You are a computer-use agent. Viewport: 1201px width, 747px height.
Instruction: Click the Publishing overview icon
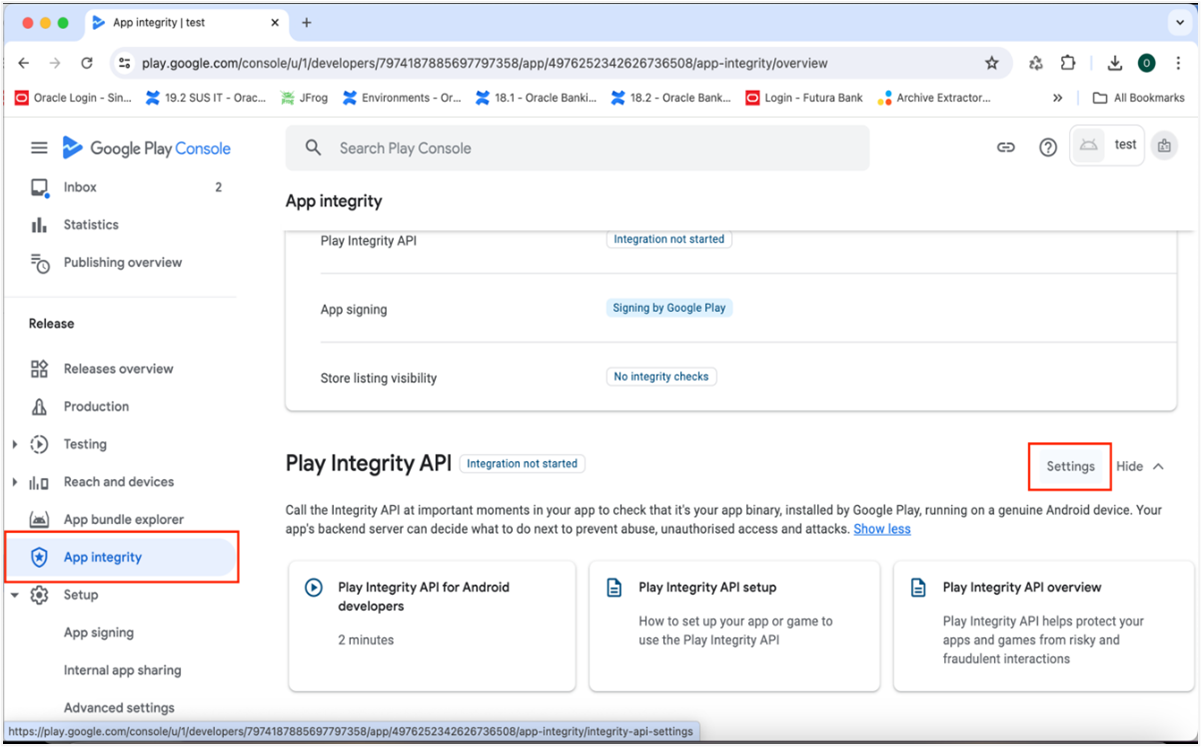[x=40, y=263]
